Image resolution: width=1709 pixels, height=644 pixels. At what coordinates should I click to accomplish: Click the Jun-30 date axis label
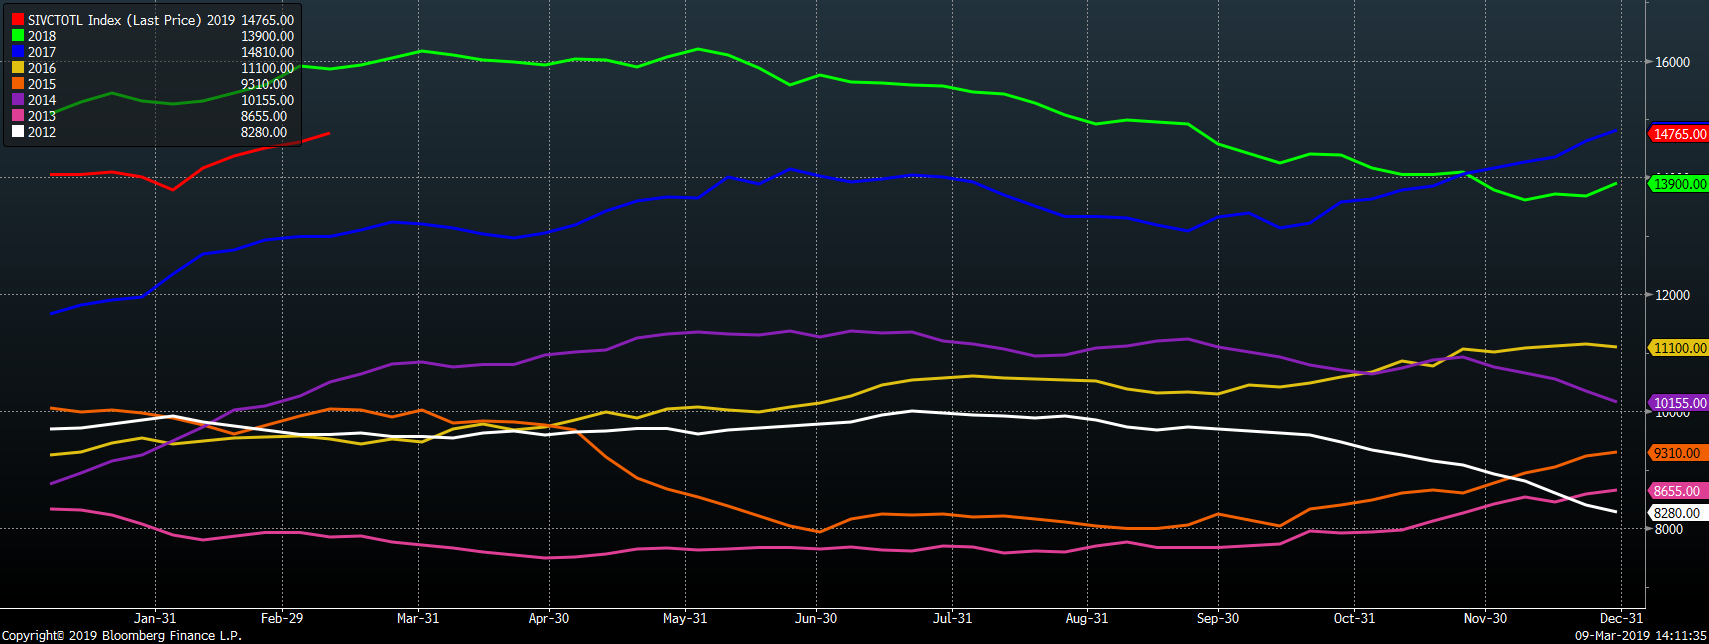[x=816, y=618]
